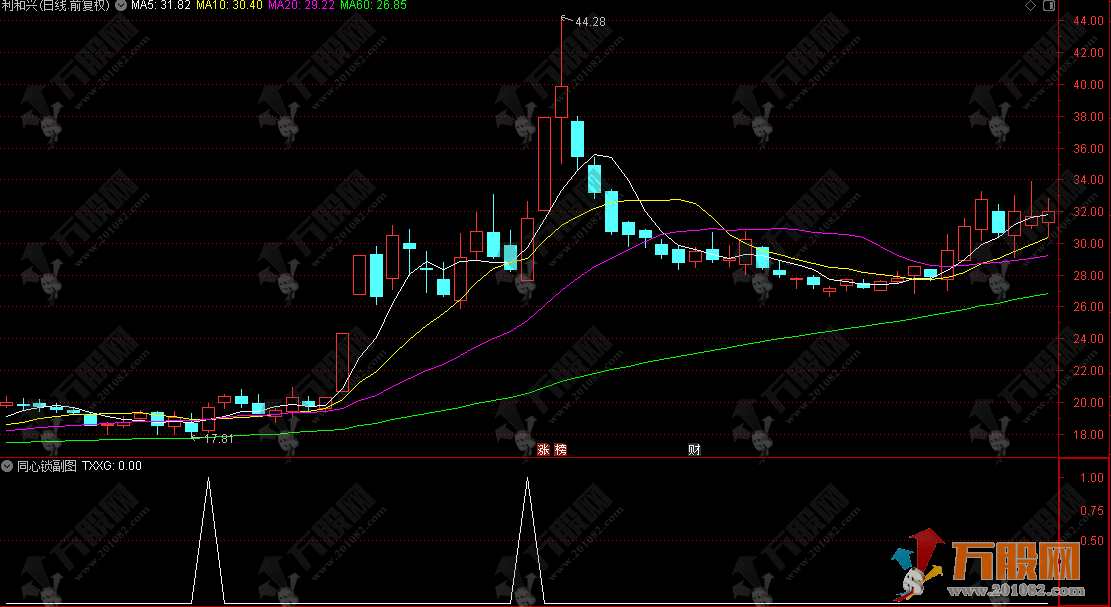
Task: Click the 0.75 sub-chart axis label
Action: coord(1091,510)
